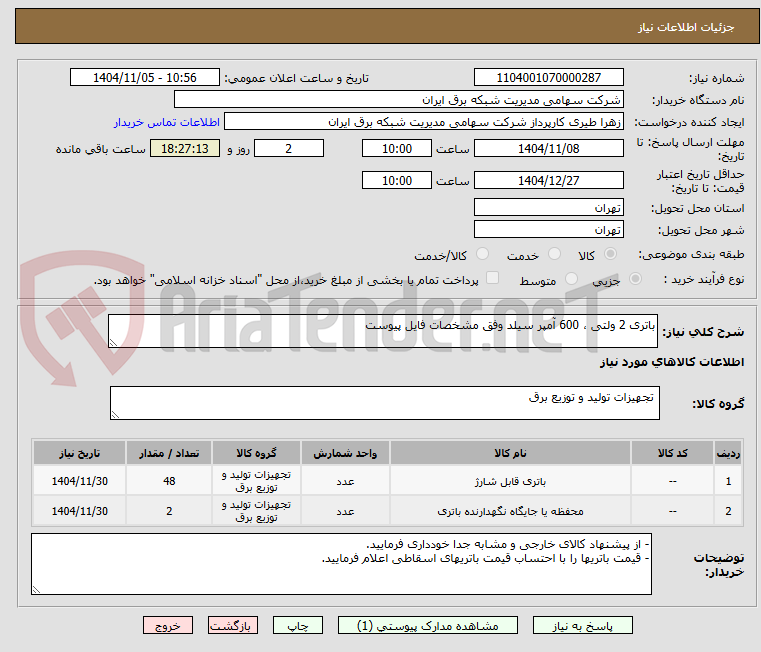
Task: Click the تاریخ نیاز column header
Action: (80, 453)
